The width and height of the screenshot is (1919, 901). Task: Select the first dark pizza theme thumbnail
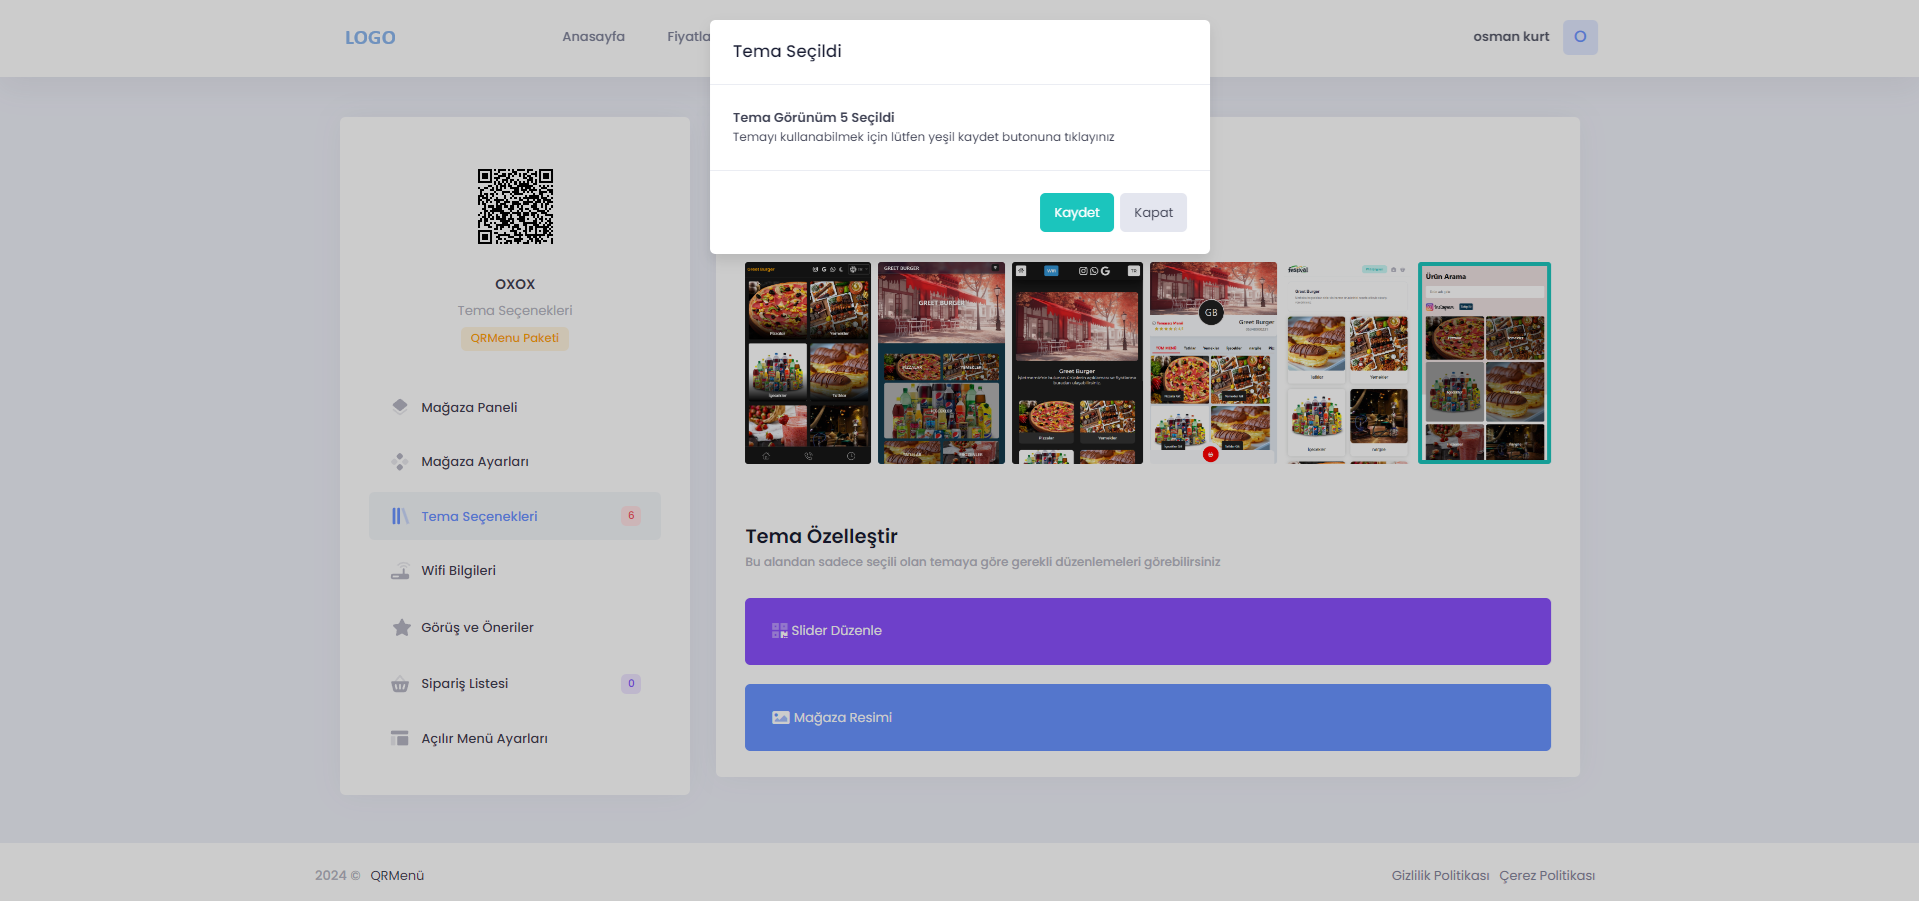[807, 363]
